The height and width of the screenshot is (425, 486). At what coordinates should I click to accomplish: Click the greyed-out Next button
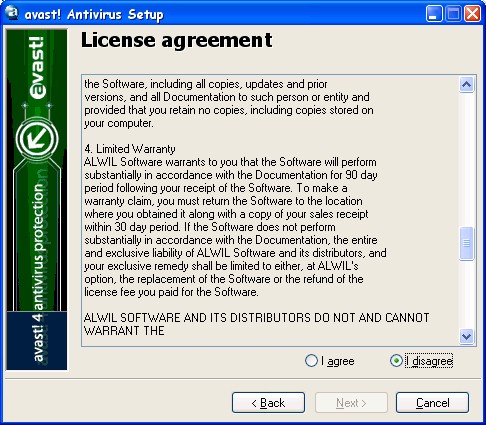pyautogui.click(x=351, y=403)
